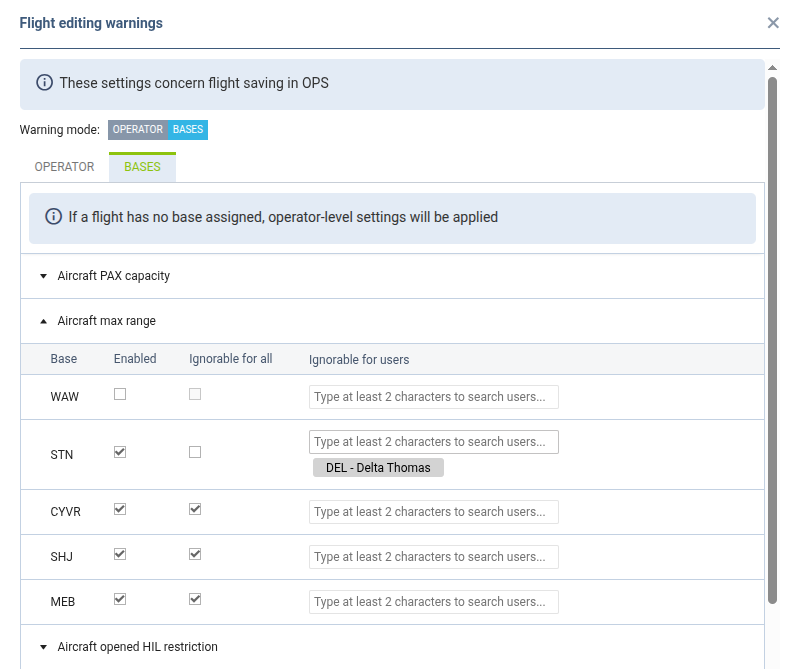Viewport: 798px width, 669px height.
Task: Close the Flight editing warnings dialog
Action: pyautogui.click(x=773, y=23)
